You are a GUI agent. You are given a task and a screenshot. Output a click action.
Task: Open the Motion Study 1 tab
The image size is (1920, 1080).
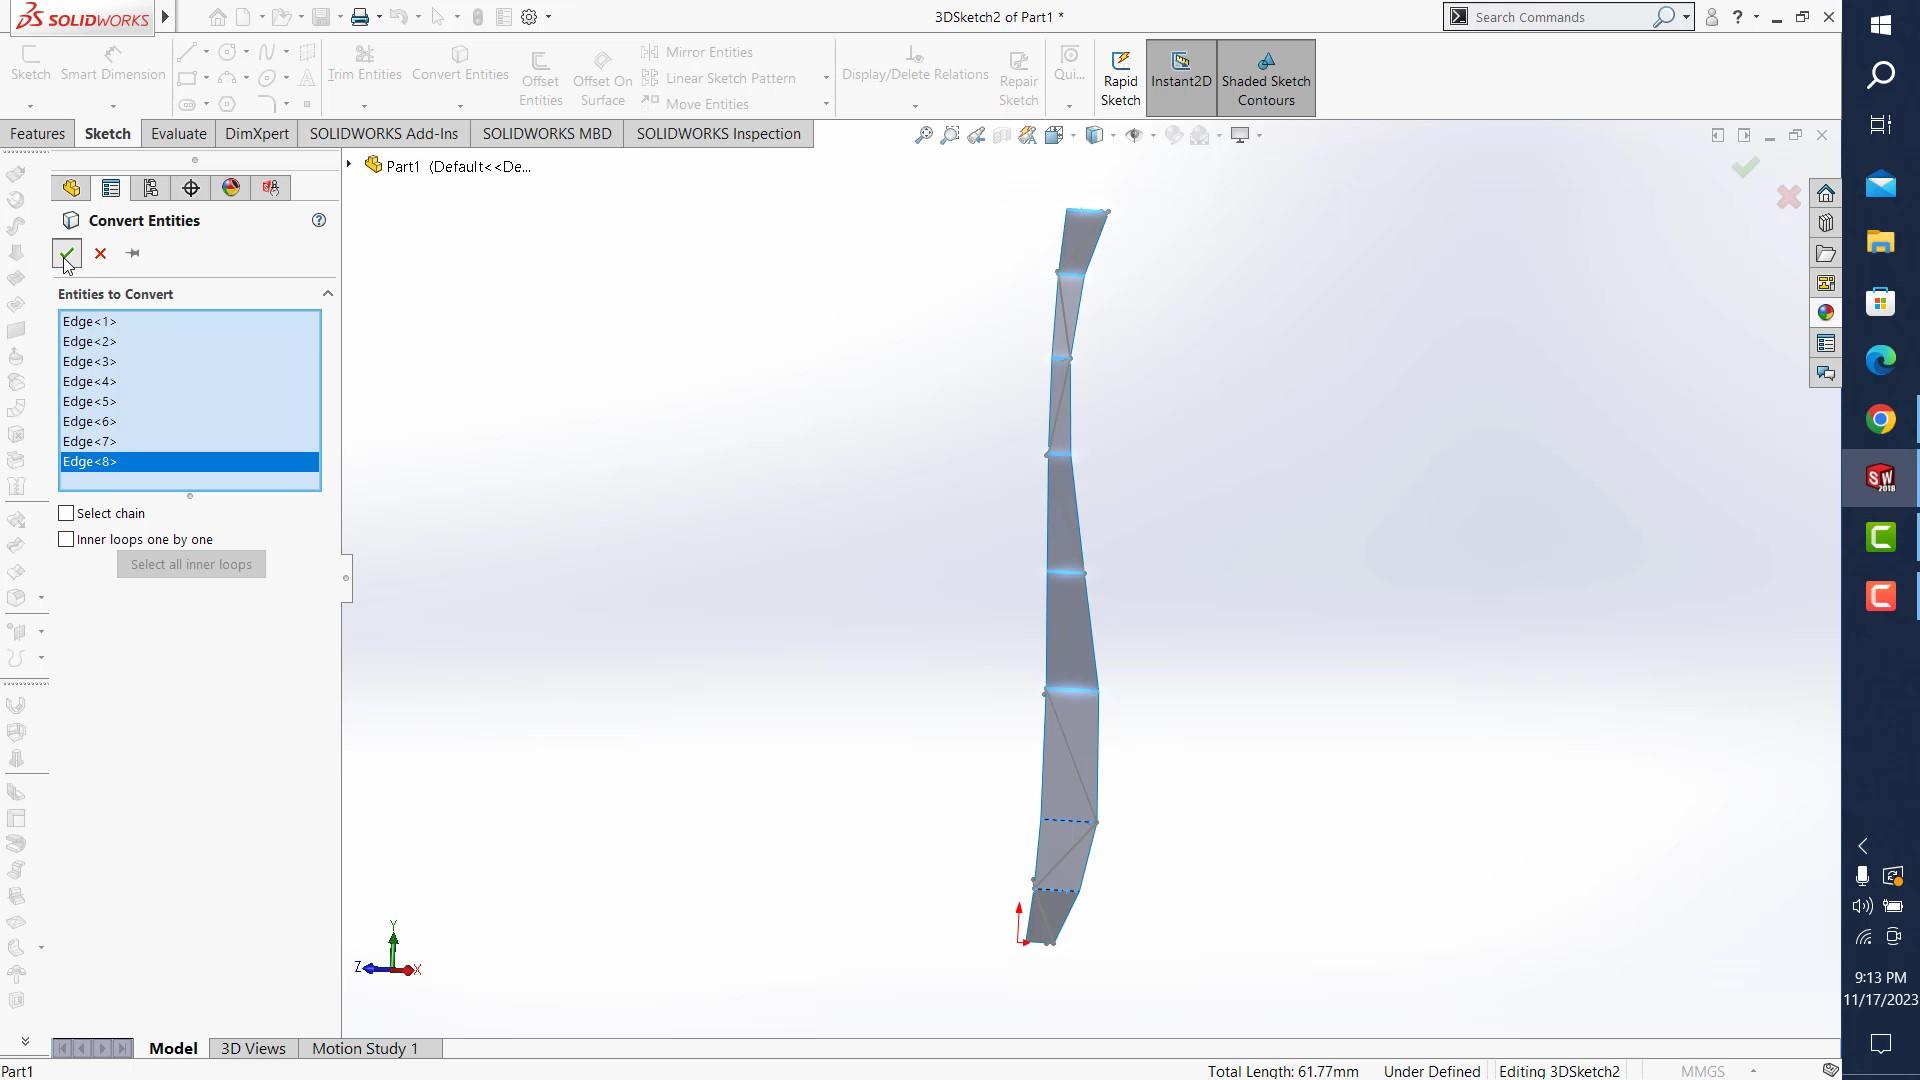364,1048
